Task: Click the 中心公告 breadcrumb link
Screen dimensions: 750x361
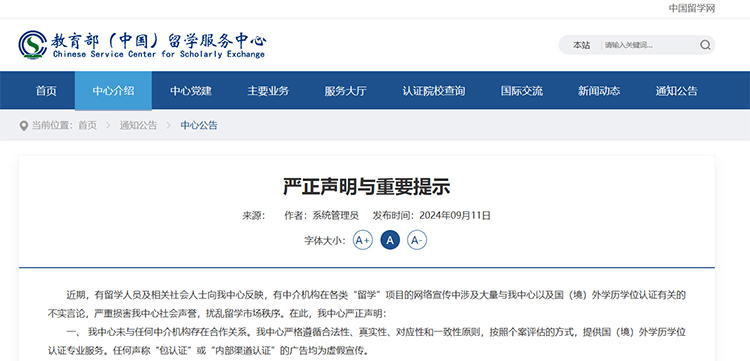Action: click(x=199, y=126)
